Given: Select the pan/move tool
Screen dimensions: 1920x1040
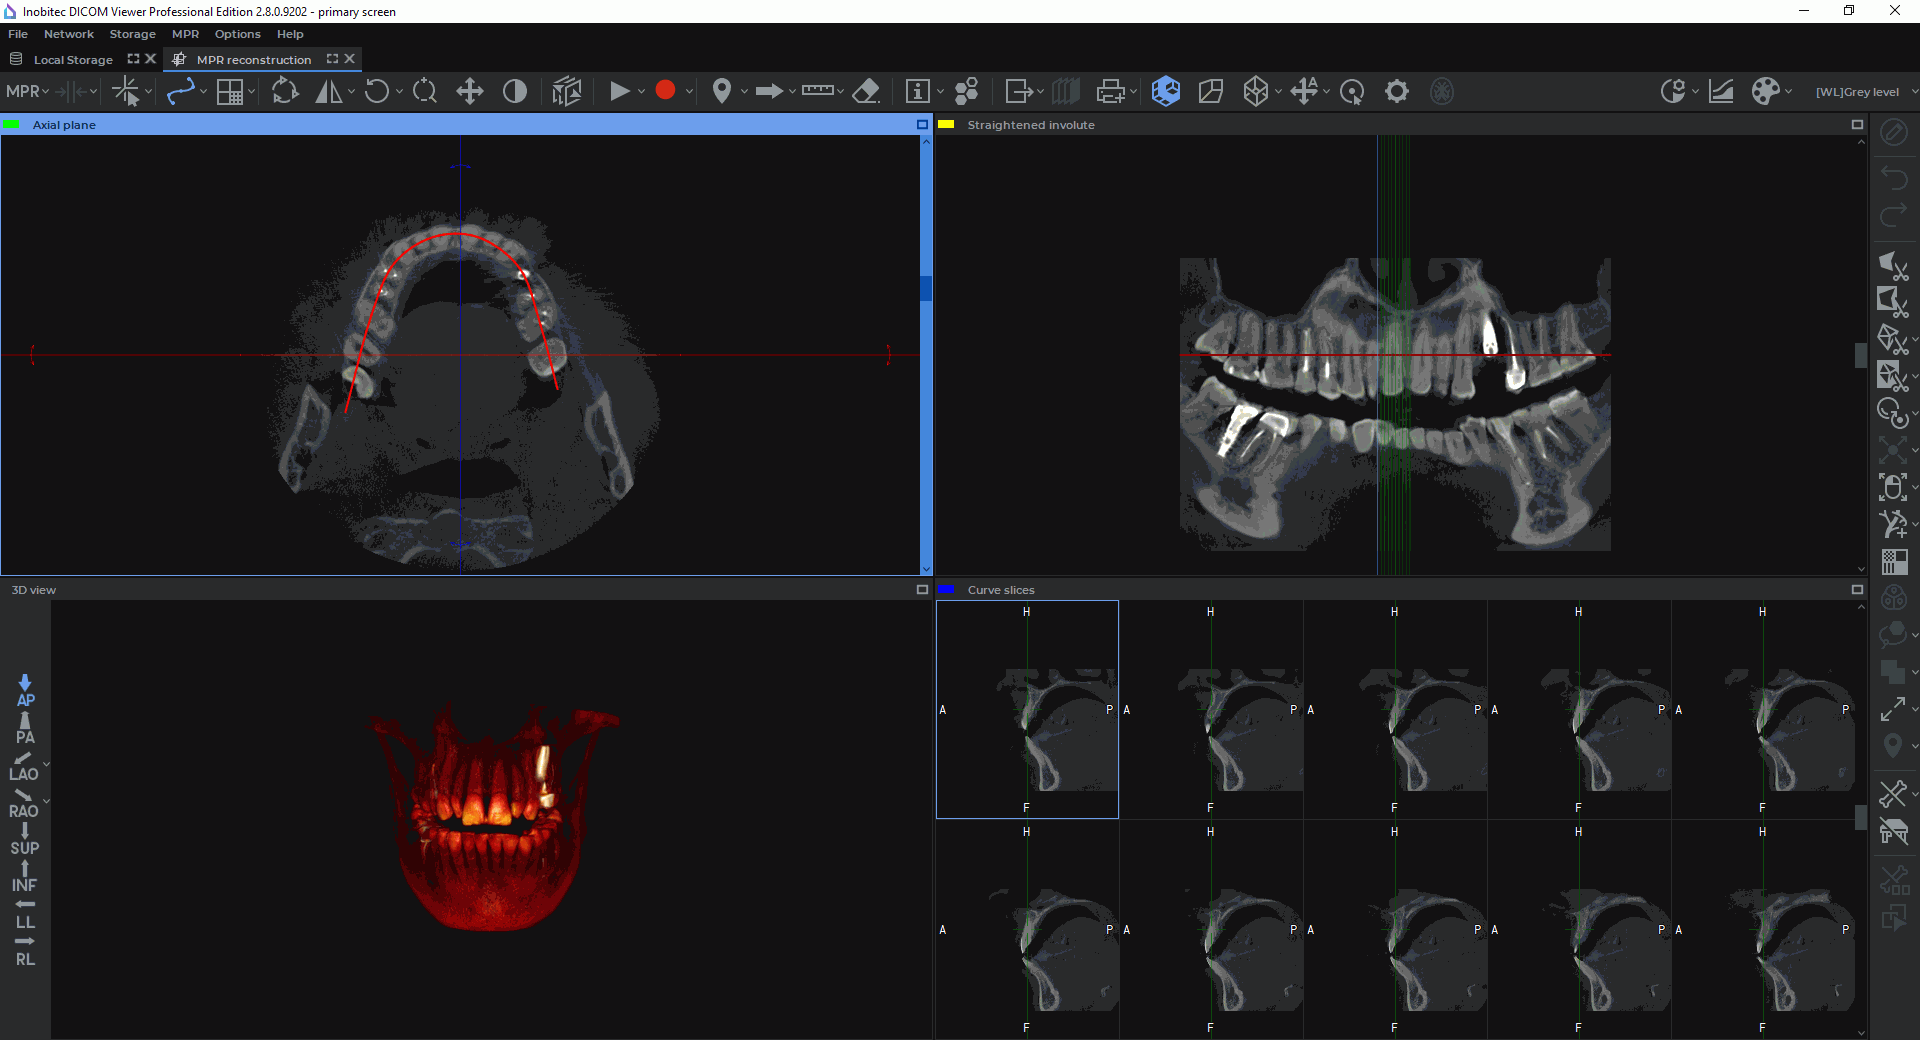Looking at the screenshot, I should coord(469,92).
